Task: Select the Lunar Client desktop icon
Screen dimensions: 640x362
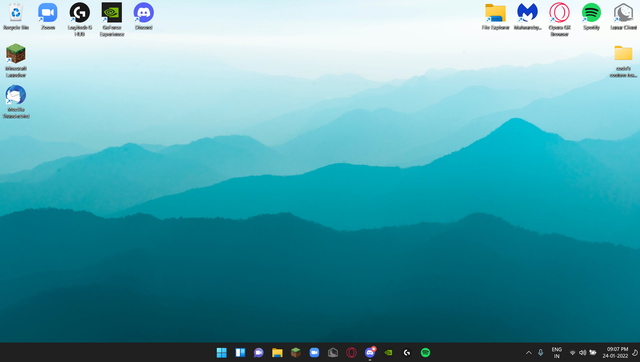Action: tap(623, 17)
